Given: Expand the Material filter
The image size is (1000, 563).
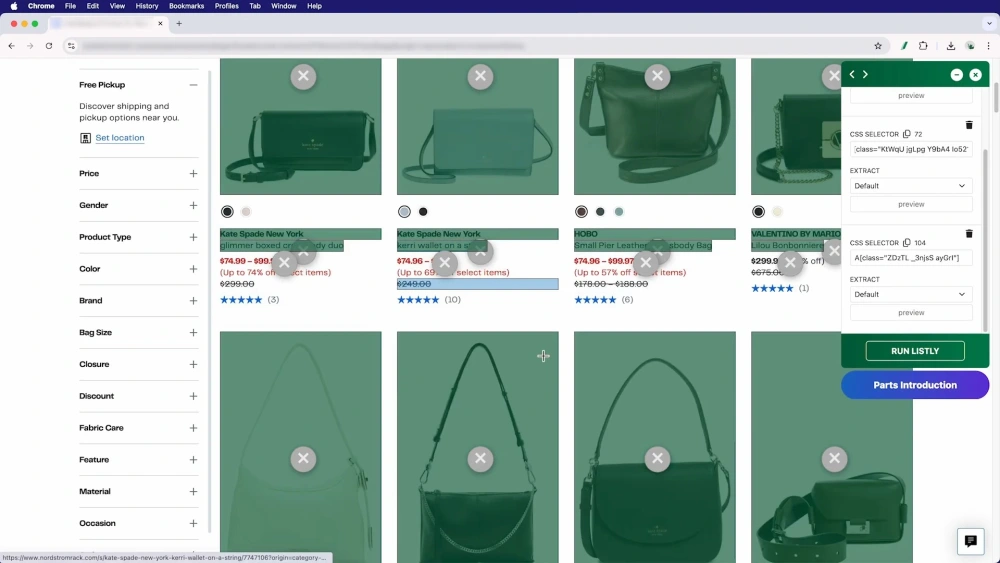Looking at the screenshot, I should click(x=193, y=492).
